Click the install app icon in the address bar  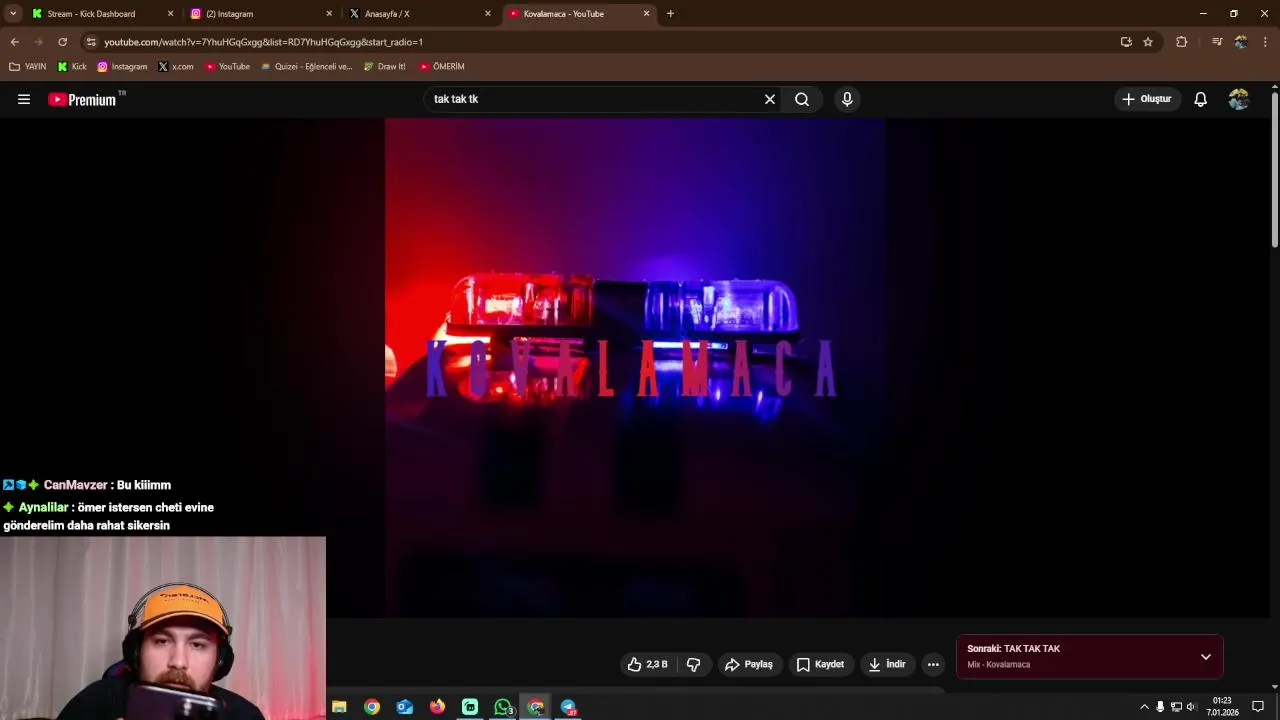1126,42
